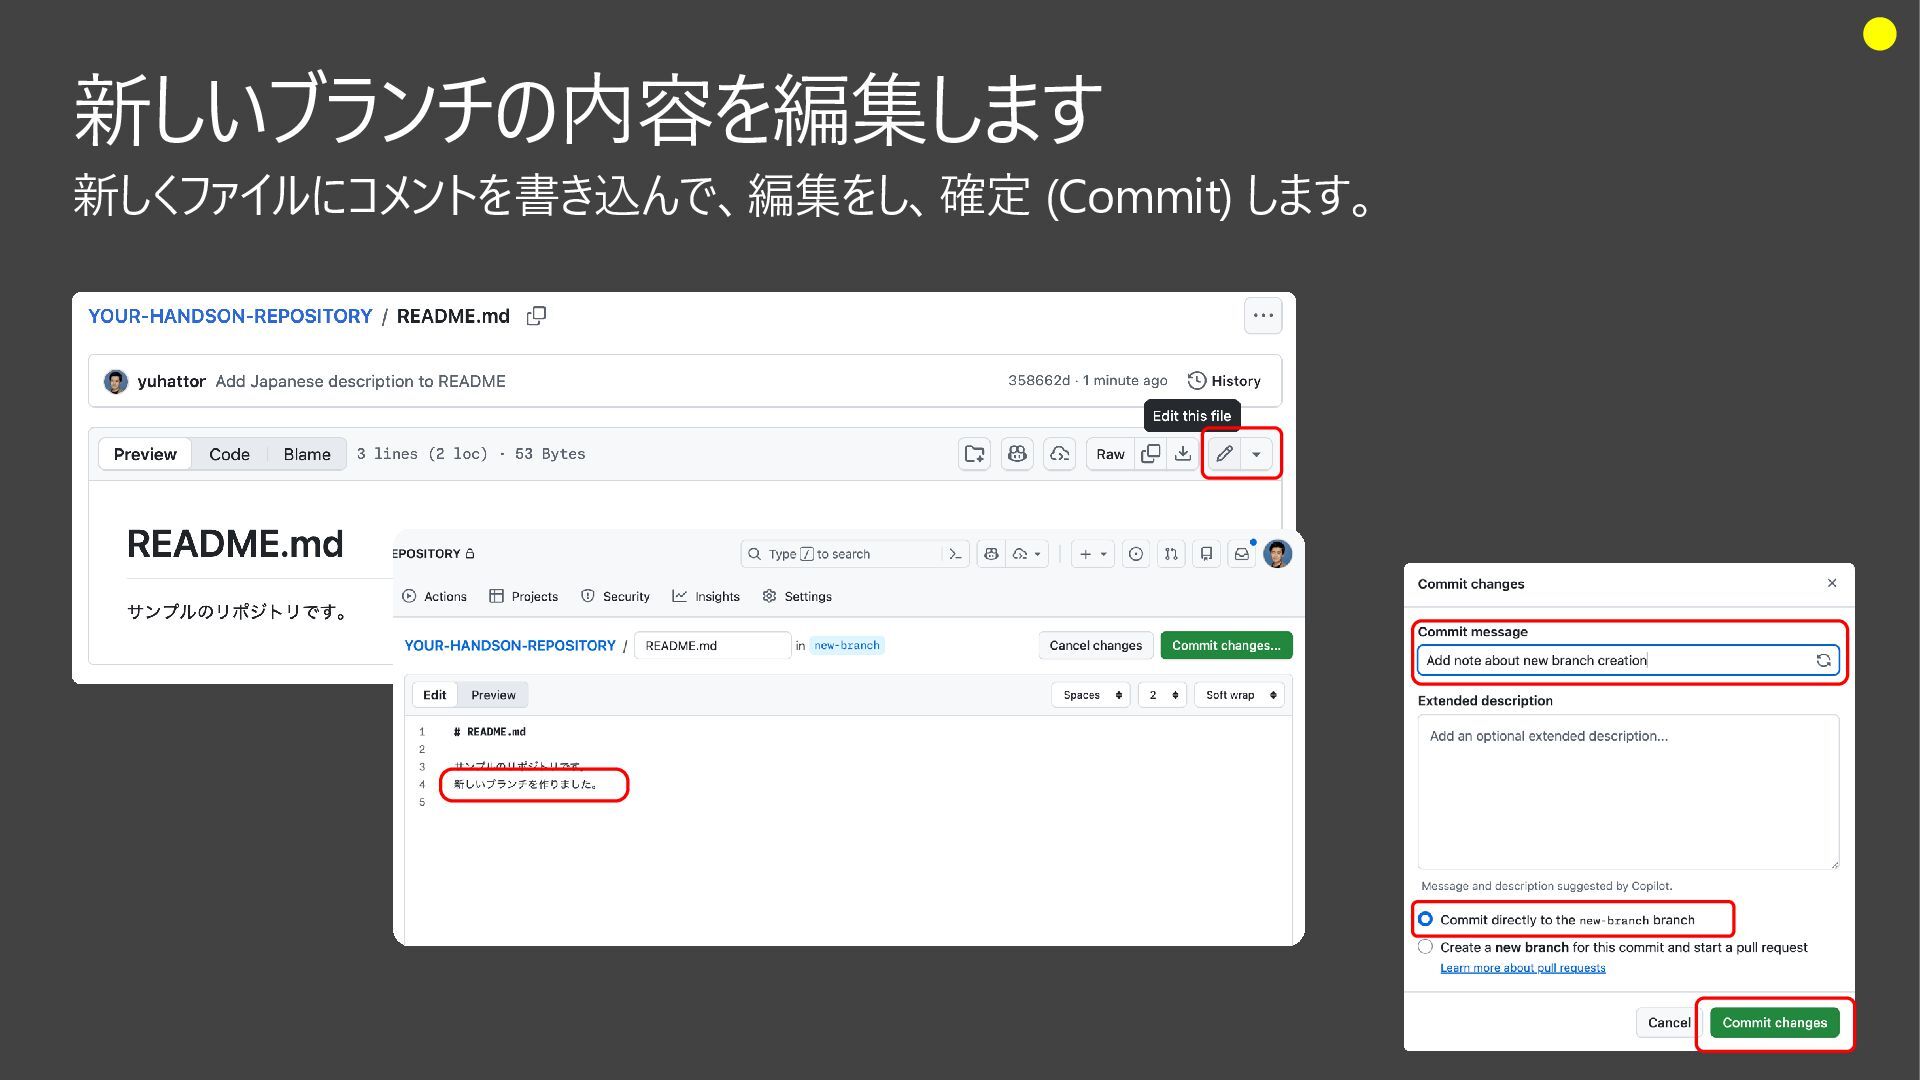The width and height of the screenshot is (1920, 1080).
Task: Click regenerate commit message icon
Action: [1823, 660]
